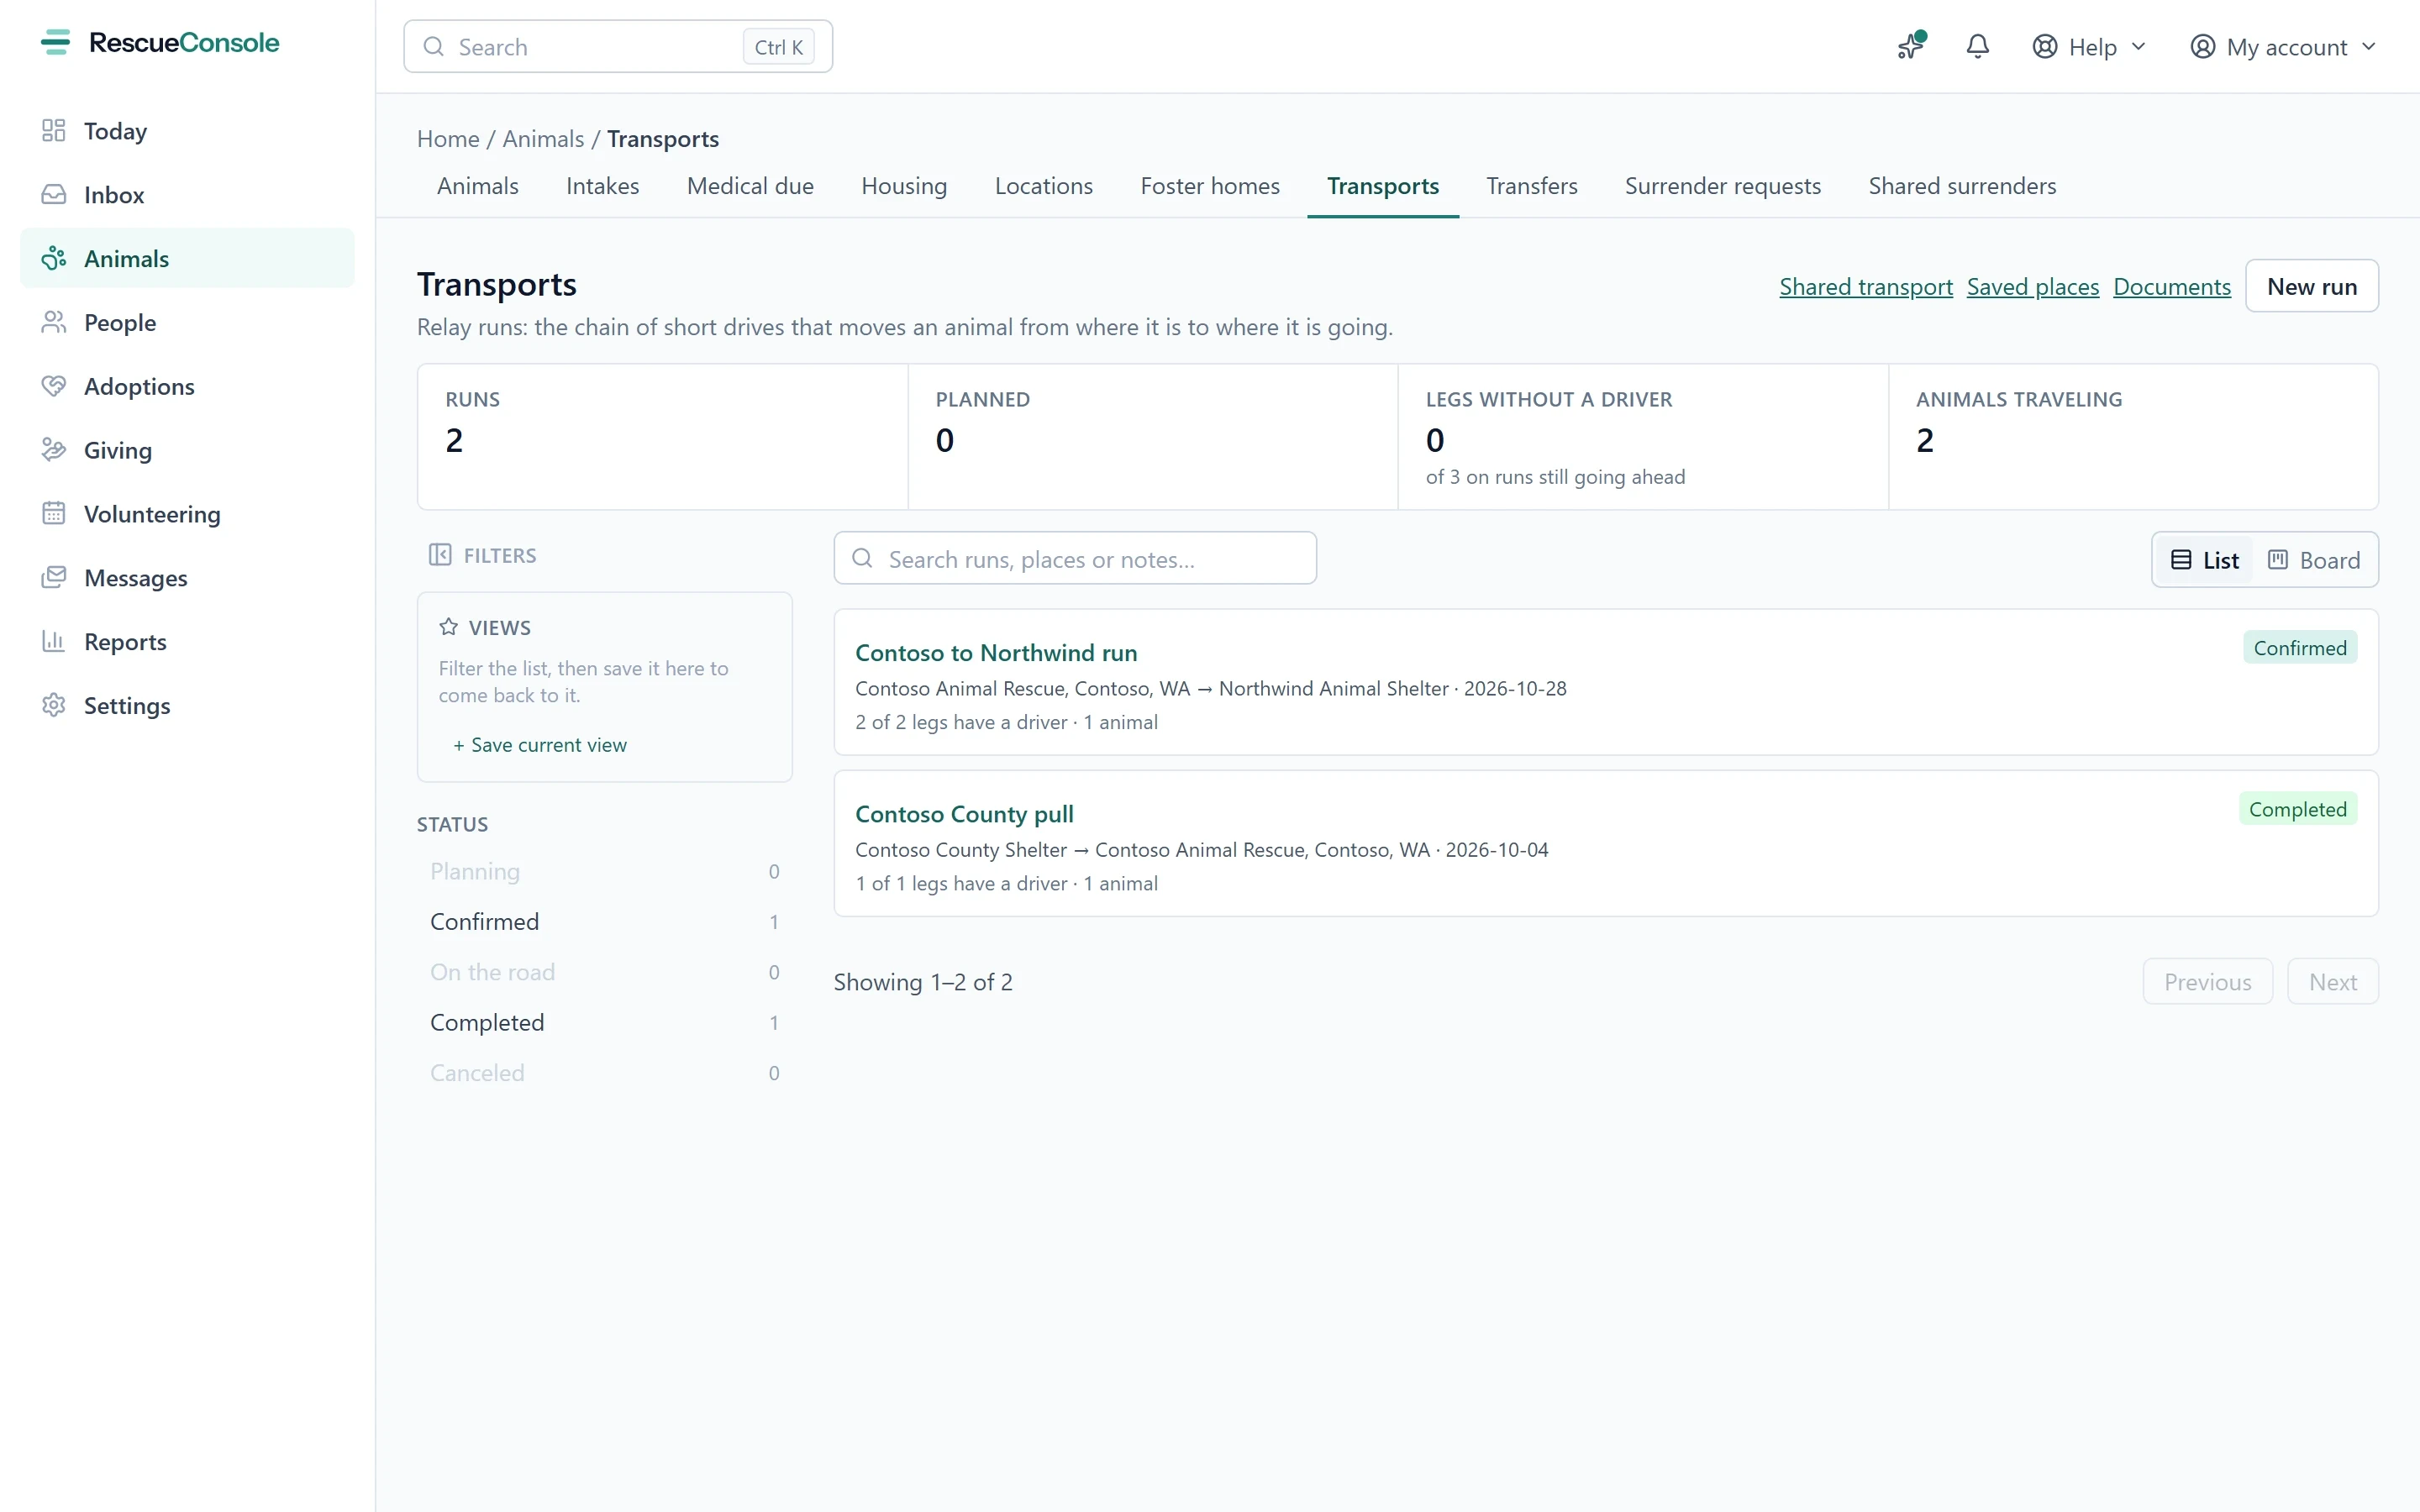The height and width of the screenshot is (1512, 2420).
Task: Filter by Confirmed status
Action: pyautogui.click(x=604, y=922)
